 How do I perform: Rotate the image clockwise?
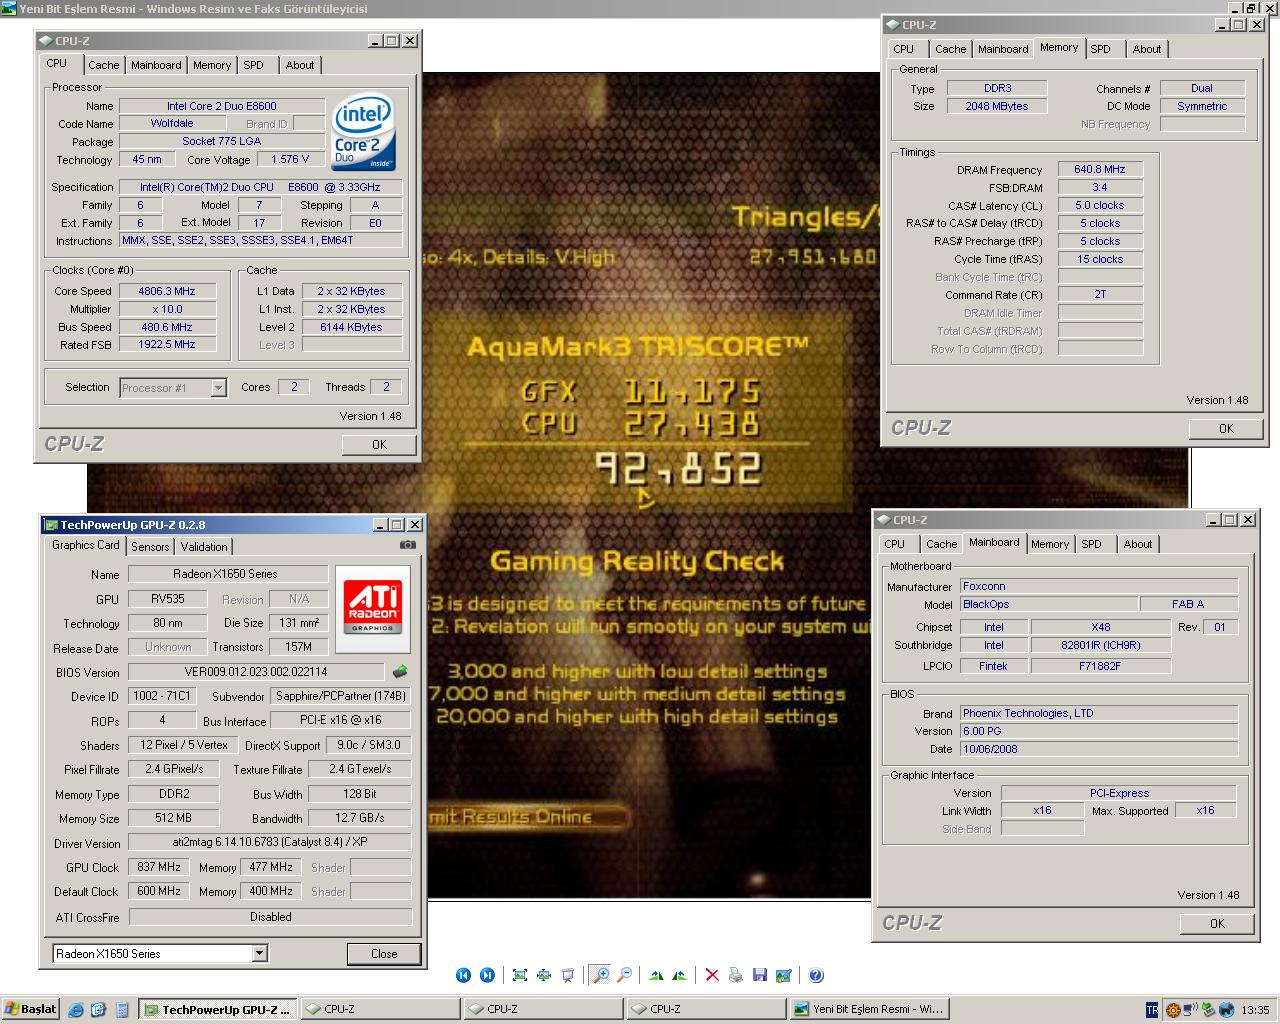tap(656, 975)
